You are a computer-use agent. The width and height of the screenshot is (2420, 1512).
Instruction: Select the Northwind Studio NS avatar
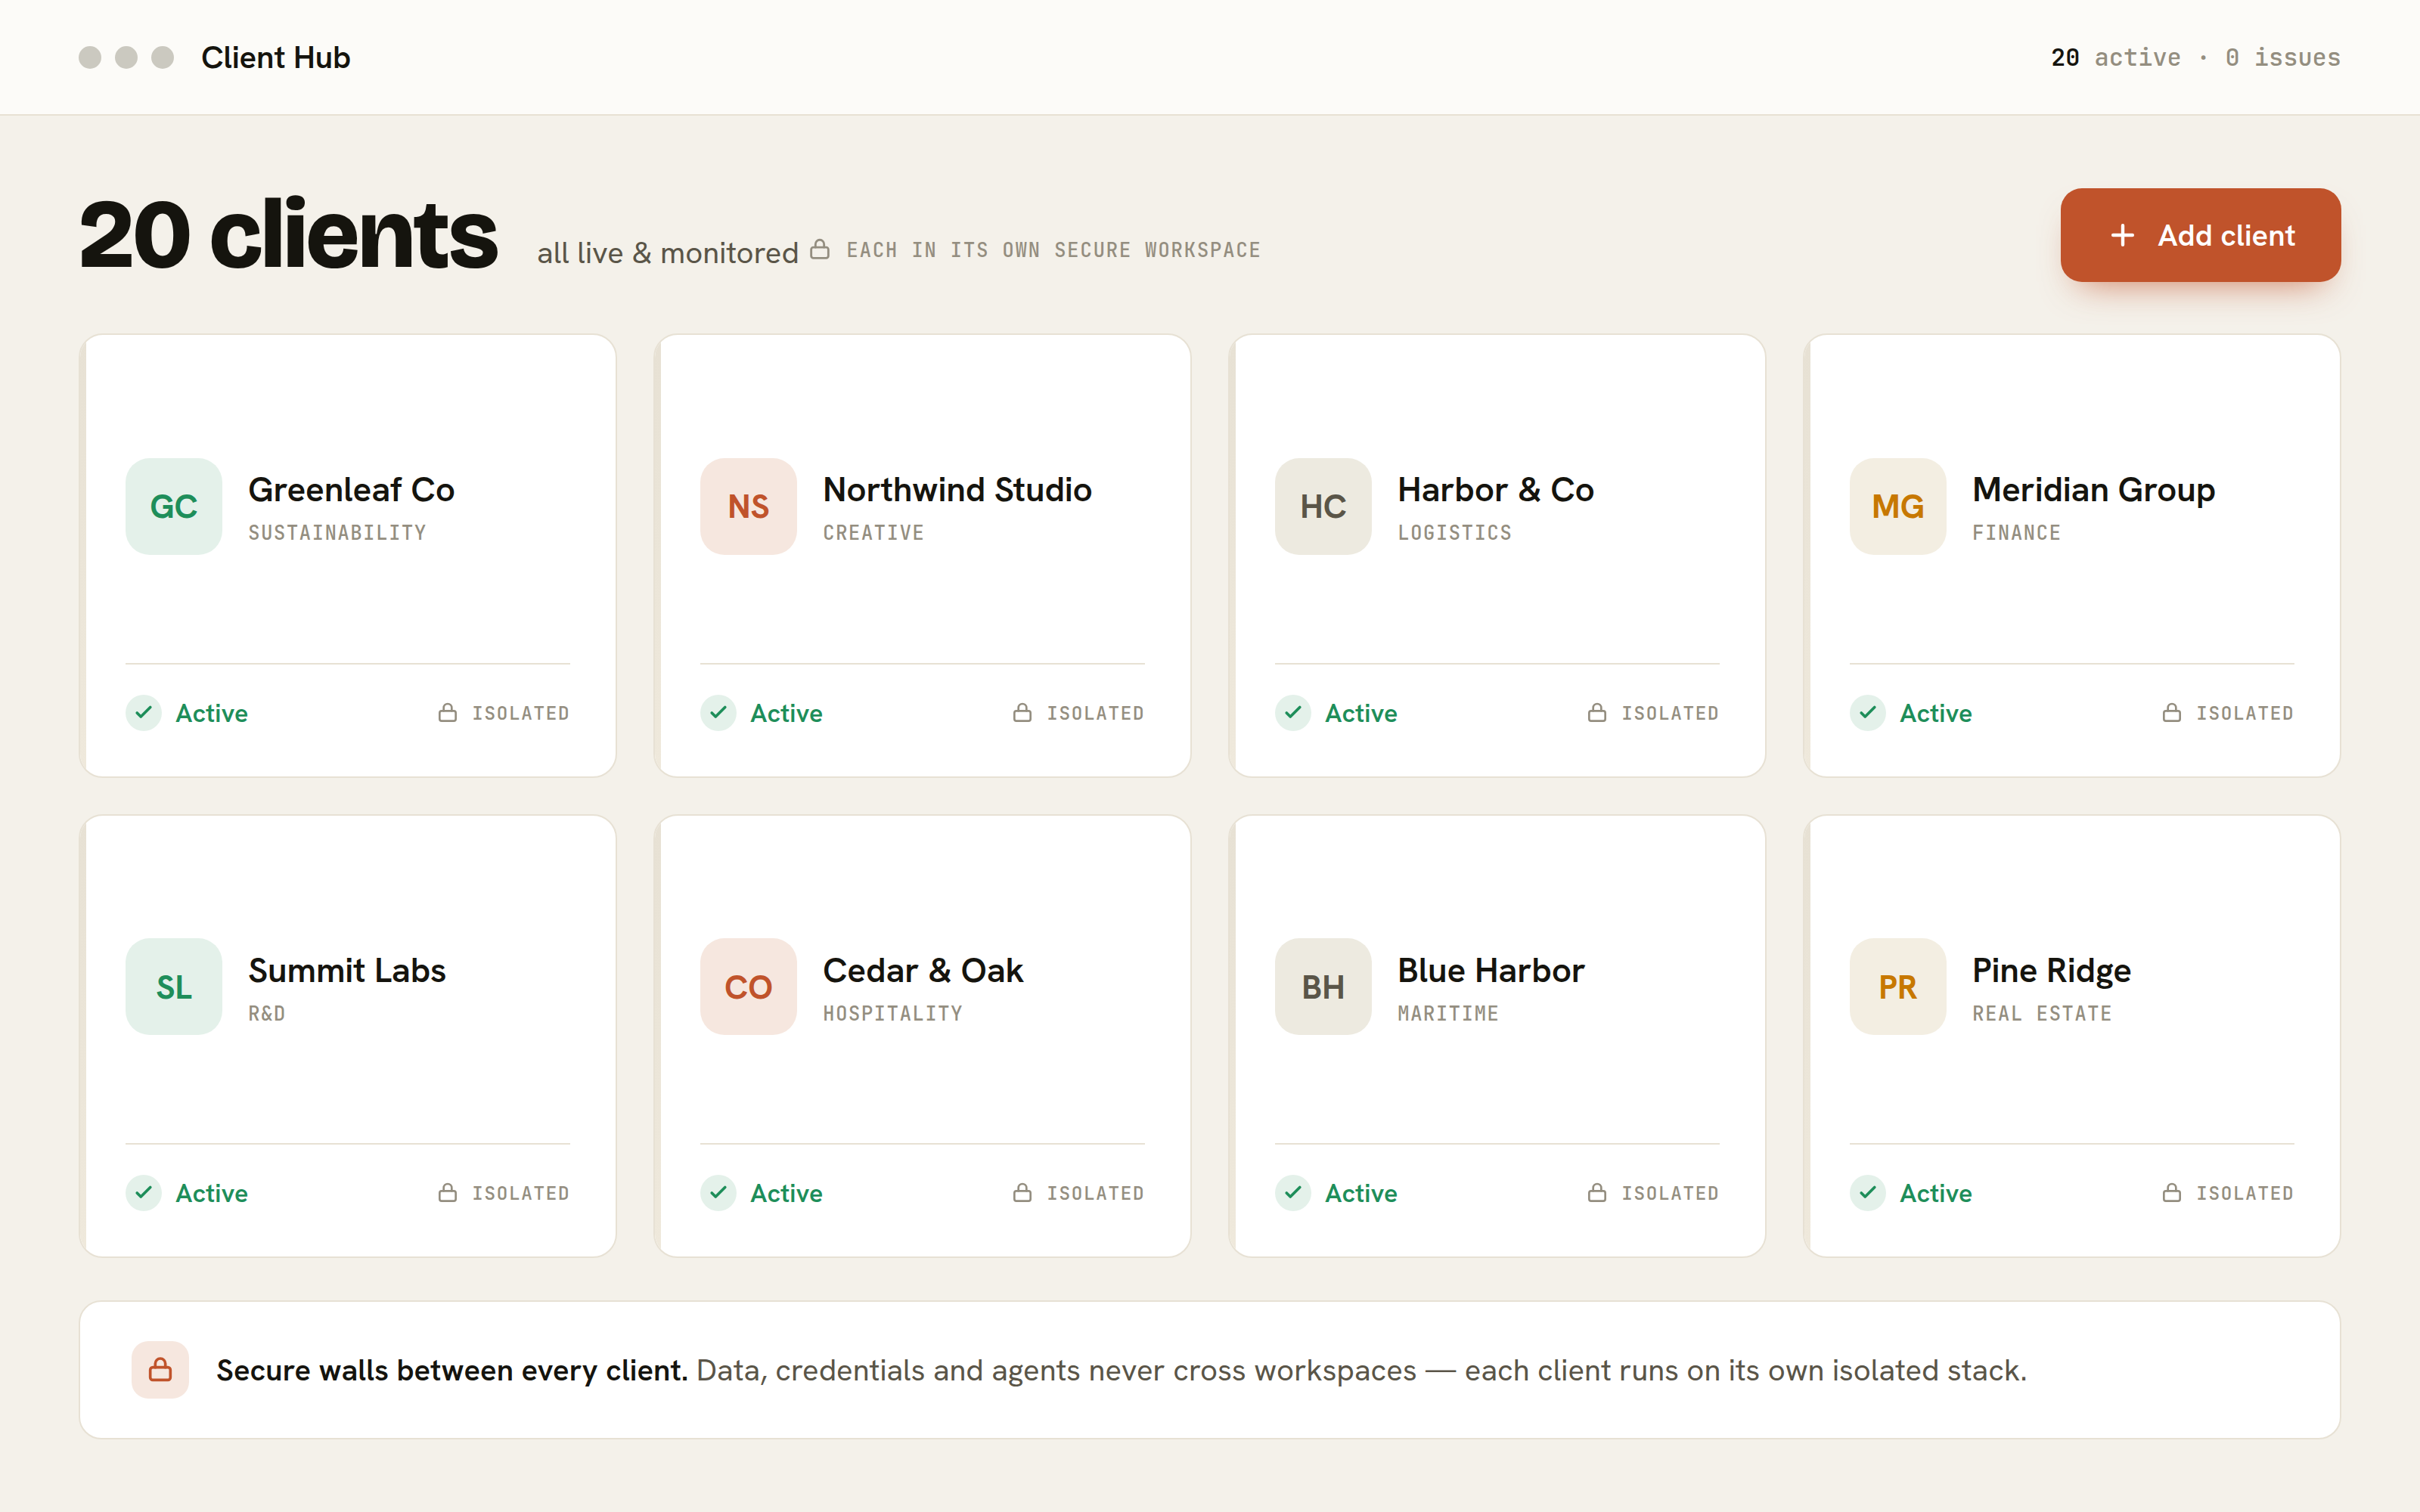click(748, 506)
